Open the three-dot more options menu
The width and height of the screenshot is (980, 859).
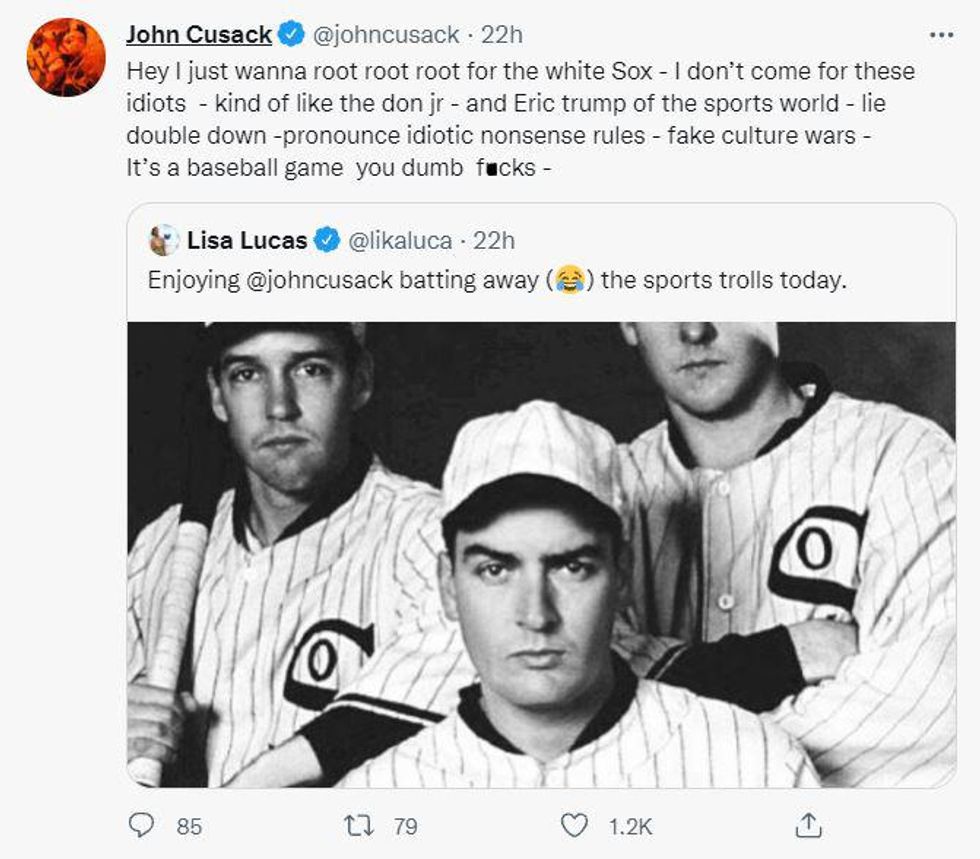[x=941, y=35]
